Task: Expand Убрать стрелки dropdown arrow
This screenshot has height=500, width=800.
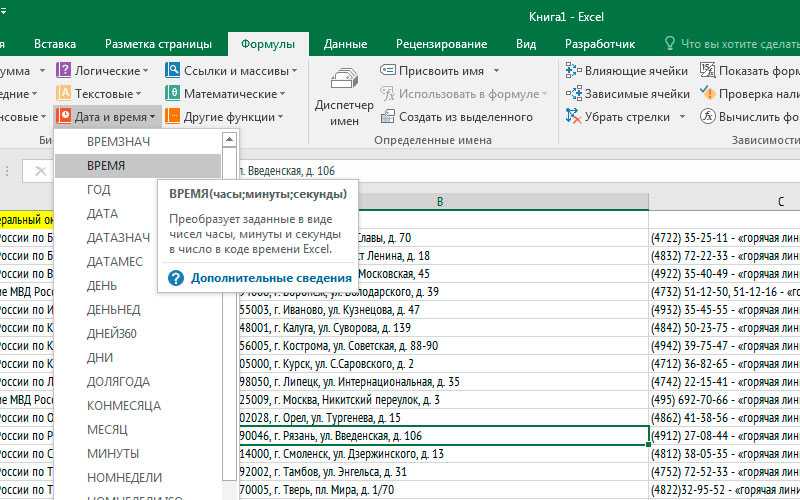Action: (683, 117)
